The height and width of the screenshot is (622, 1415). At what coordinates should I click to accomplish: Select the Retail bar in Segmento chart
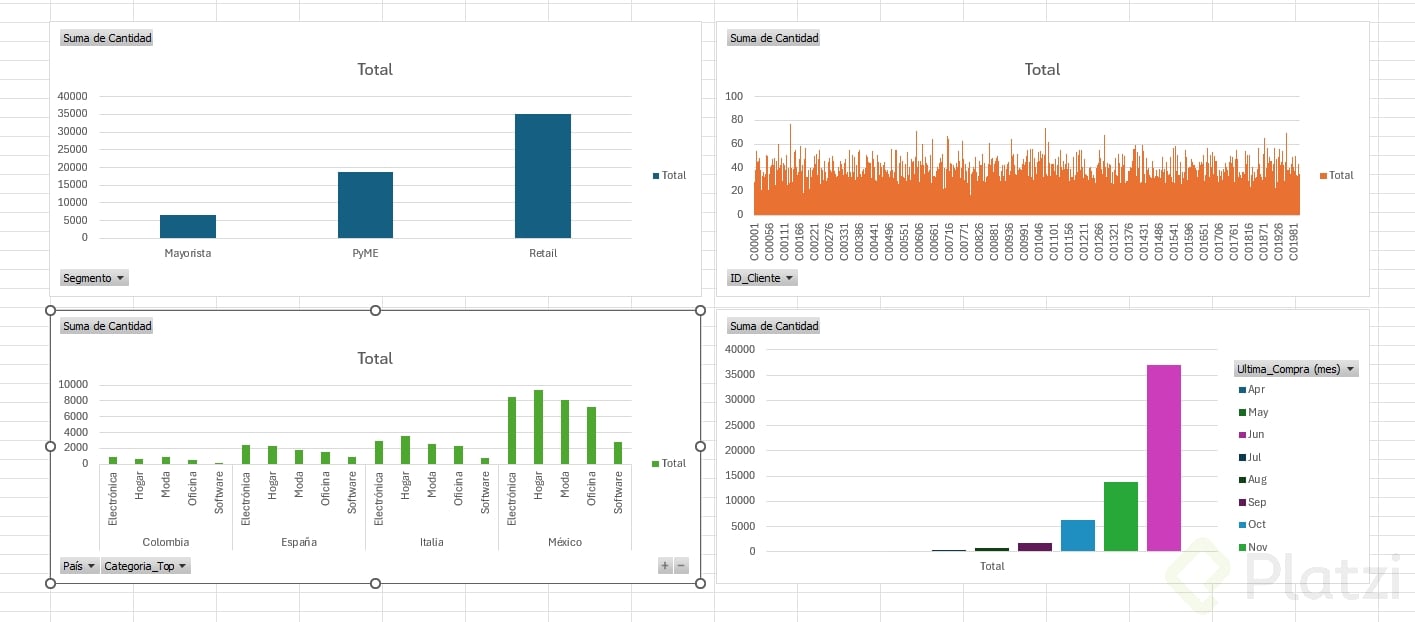click(x=543, y=176)
